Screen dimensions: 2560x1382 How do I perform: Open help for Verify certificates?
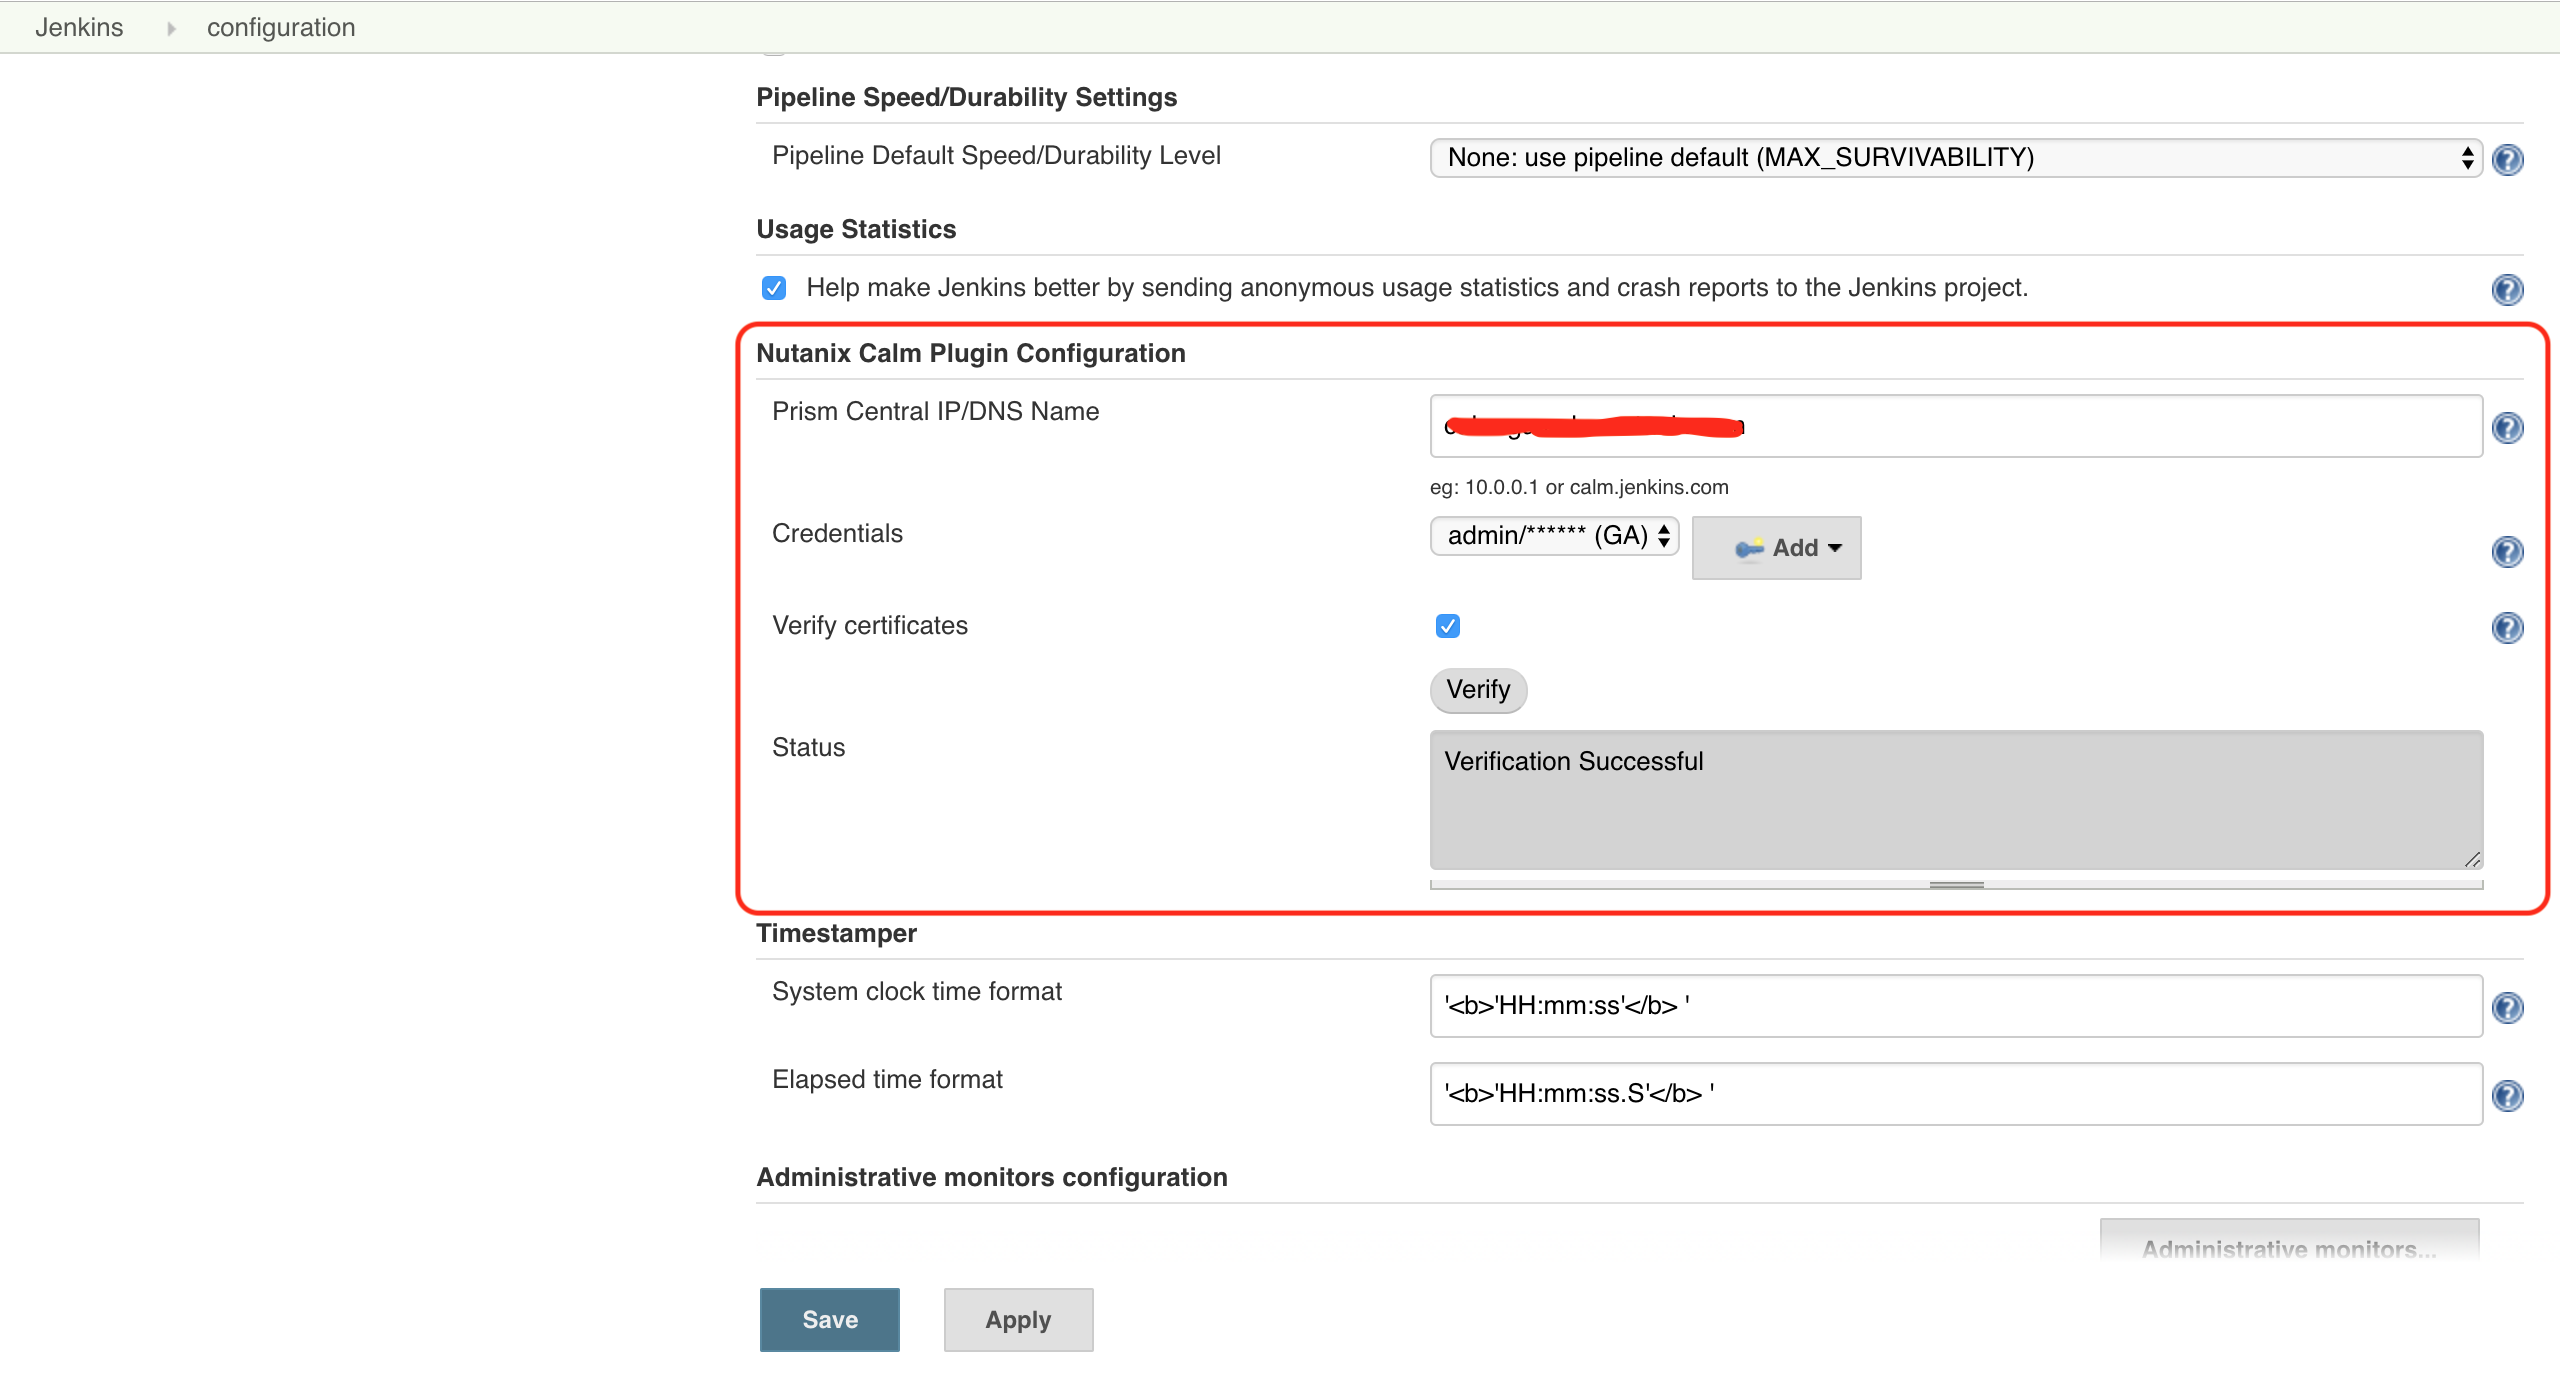[x=2507, y=628]
